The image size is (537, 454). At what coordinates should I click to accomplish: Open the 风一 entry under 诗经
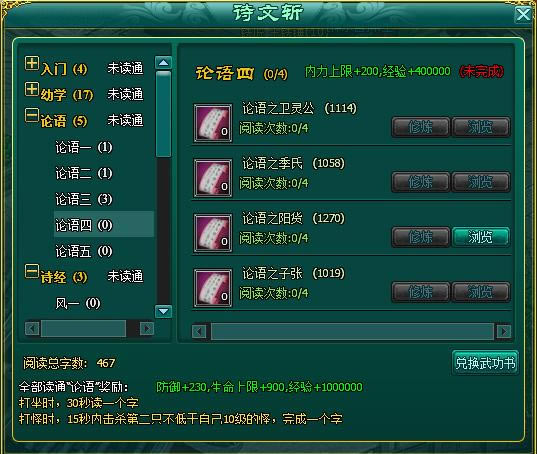click(78, 303)
